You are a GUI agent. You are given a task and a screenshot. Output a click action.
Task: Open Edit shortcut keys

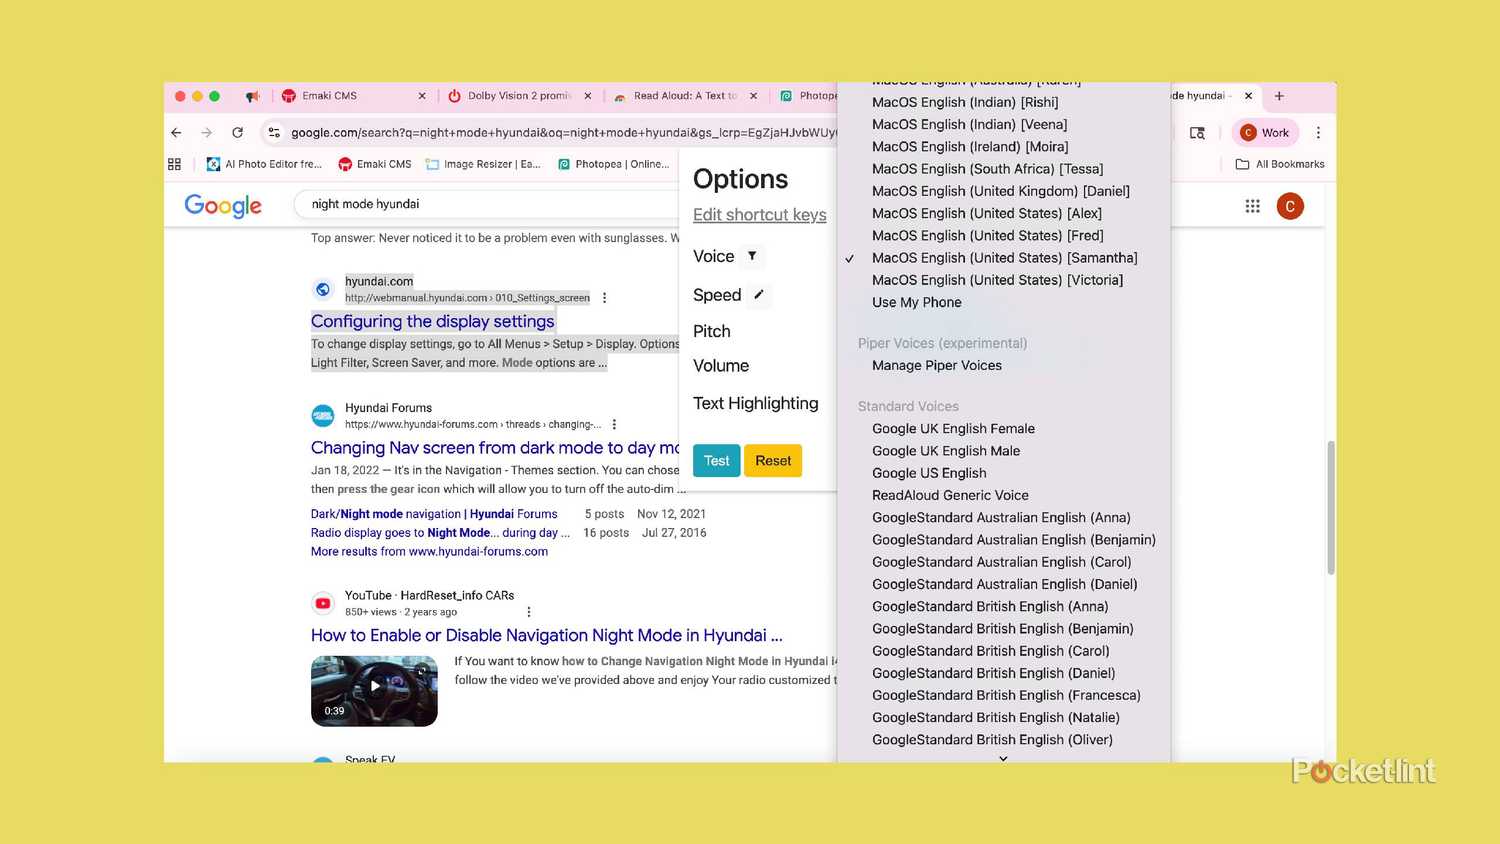click(x=759, y=214)
